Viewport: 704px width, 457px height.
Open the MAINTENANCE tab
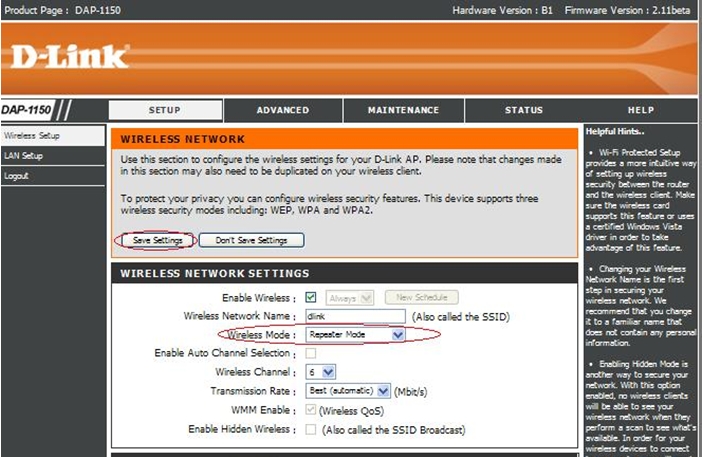[403, 110]
